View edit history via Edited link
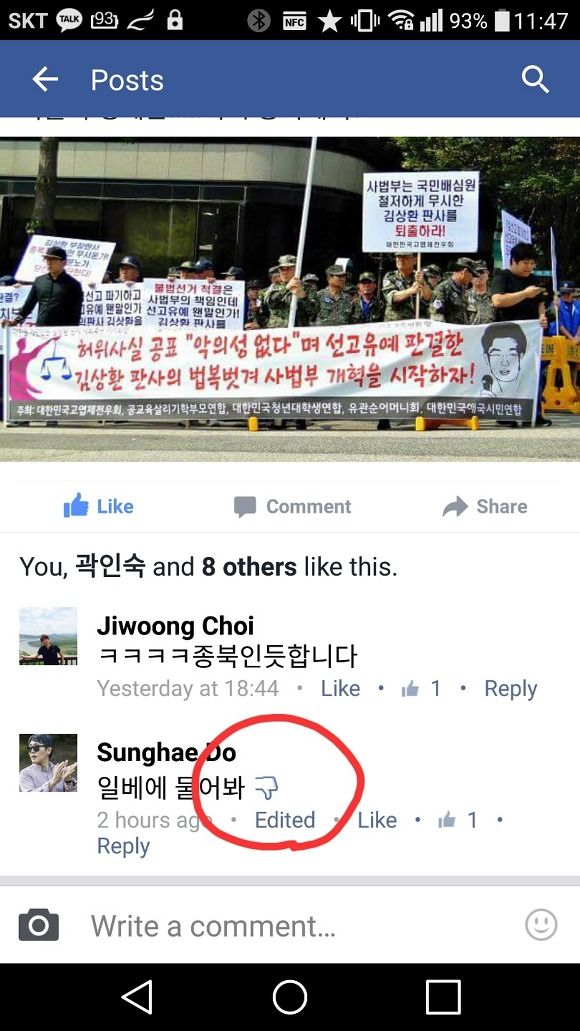This screenshot has height=1031, width=580. [x=285, y=820]
